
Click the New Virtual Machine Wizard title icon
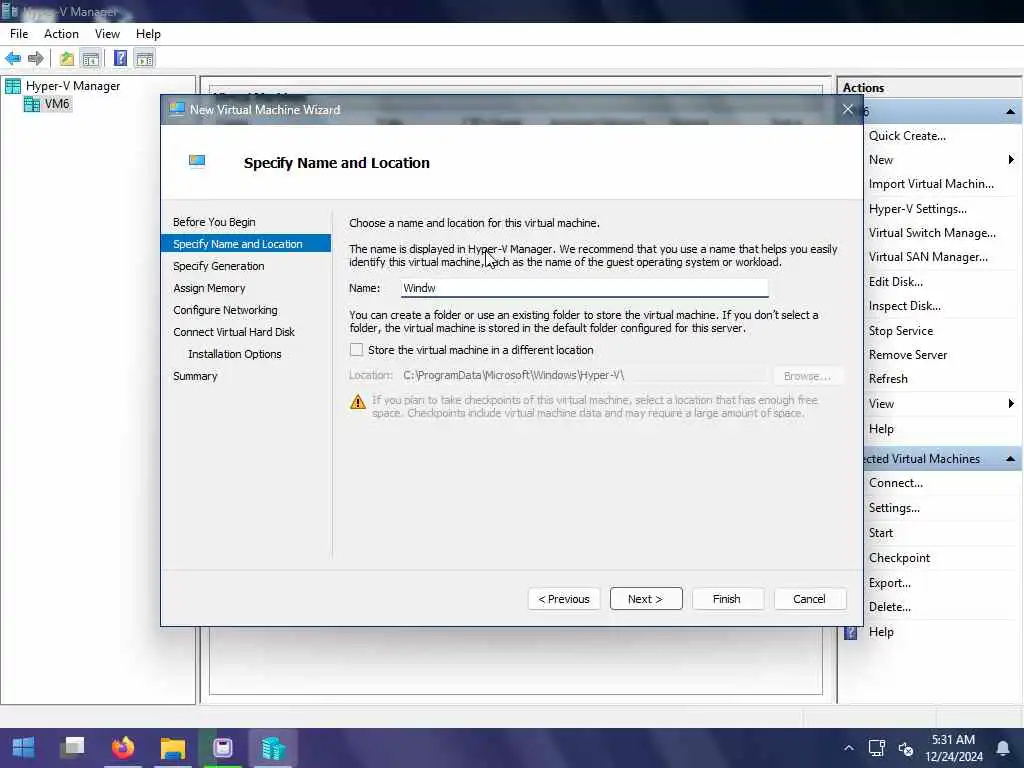tap(176, 109)
